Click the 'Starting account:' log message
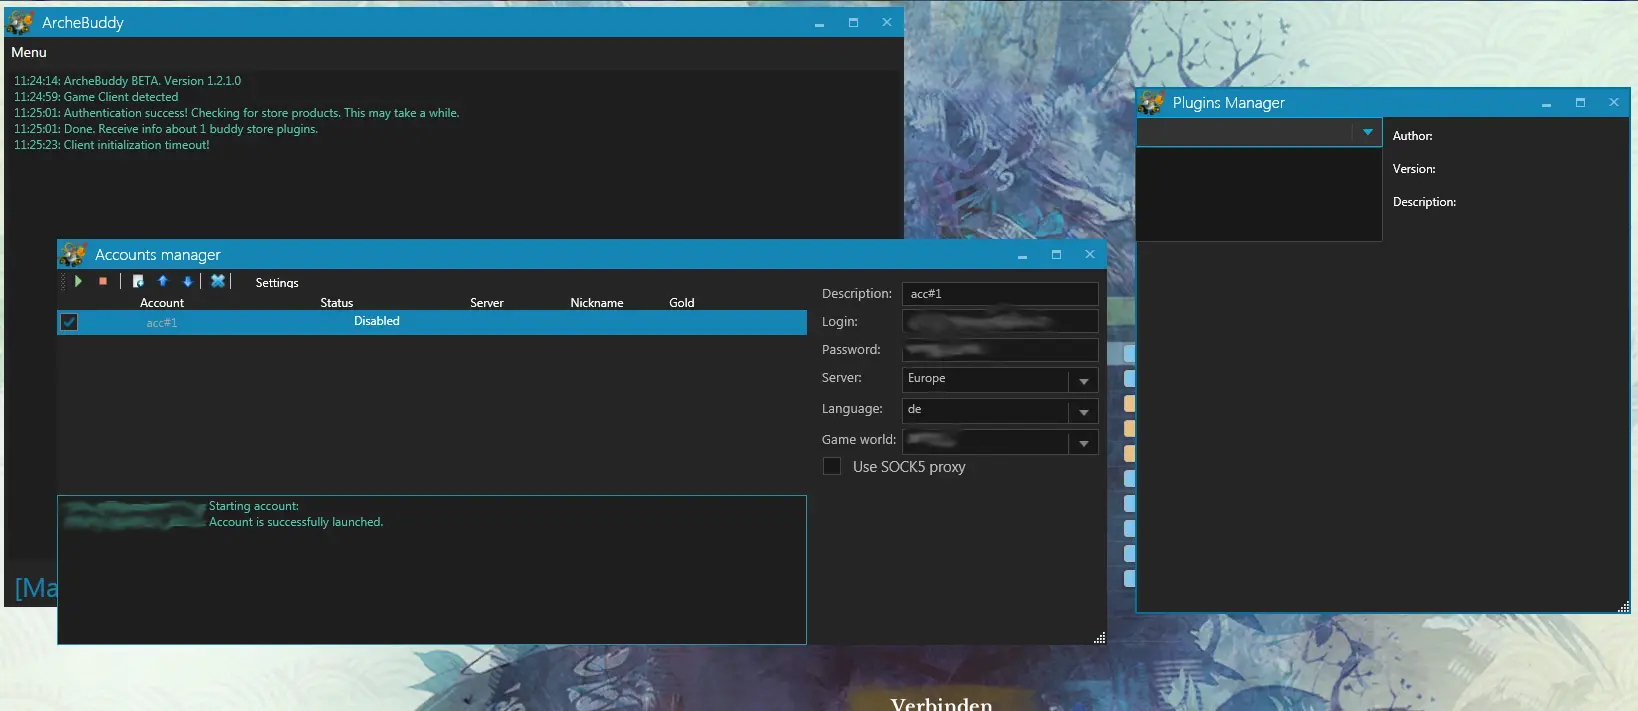The height and width of the screenshot is (711, 1638). [x=254, y=506]
